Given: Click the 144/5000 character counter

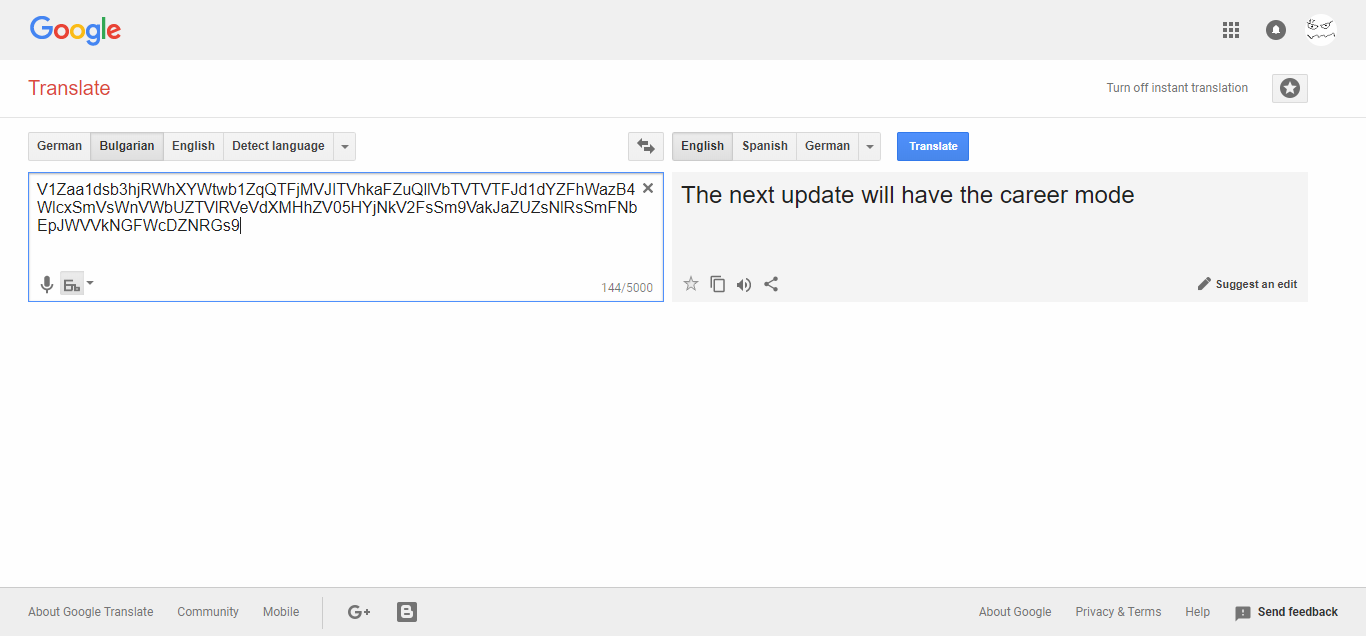Looking at the screenshot, I should tap(627, 288).
